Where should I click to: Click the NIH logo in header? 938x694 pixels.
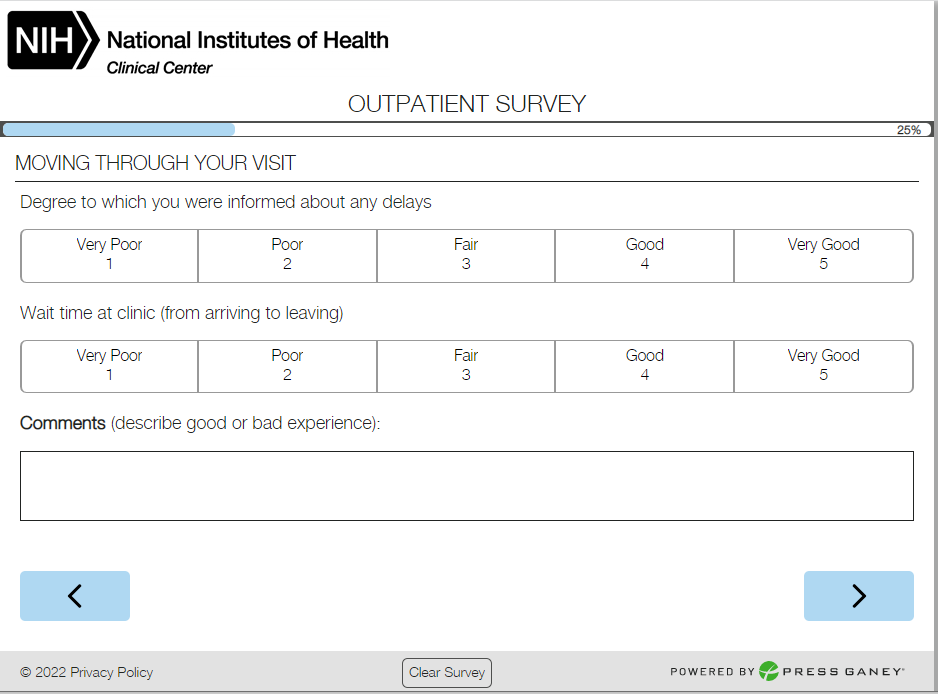54,42
